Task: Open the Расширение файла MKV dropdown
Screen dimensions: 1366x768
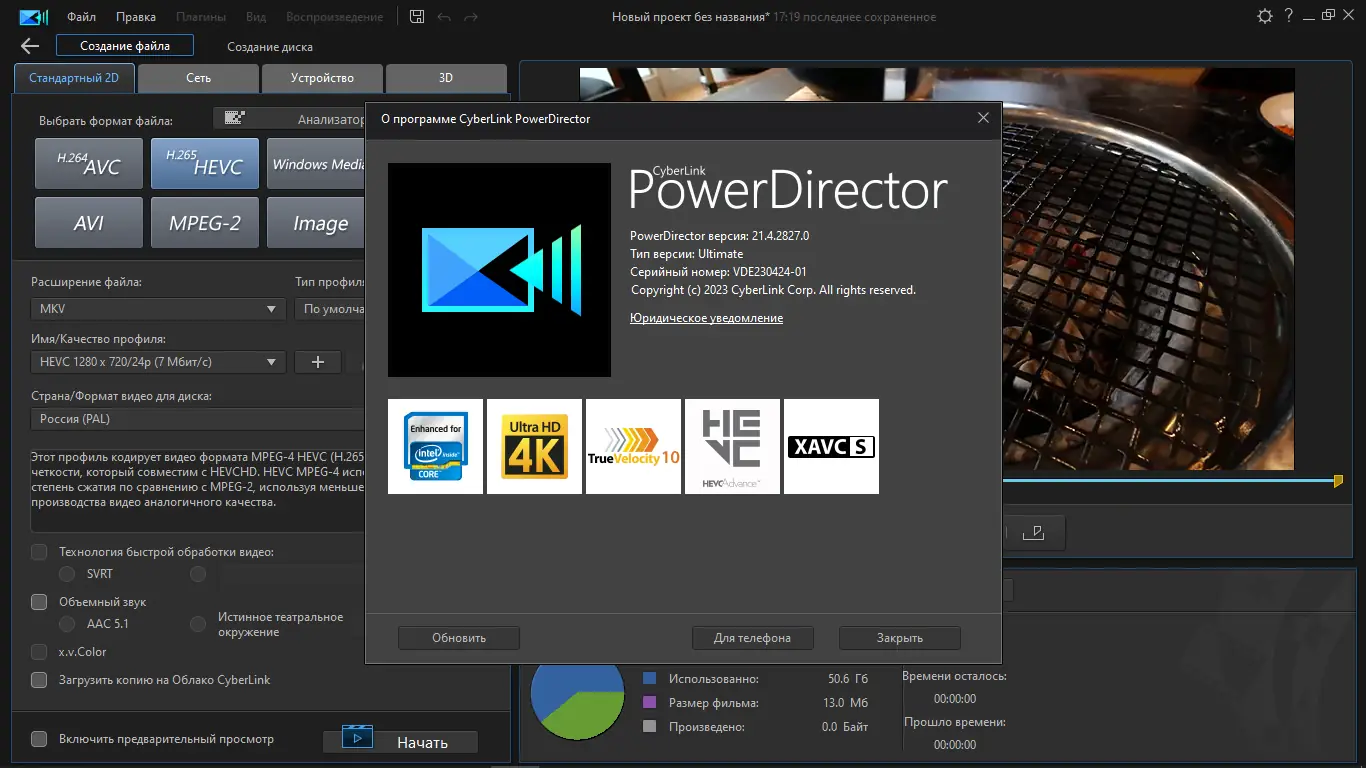Action: [x=157, y=309]
